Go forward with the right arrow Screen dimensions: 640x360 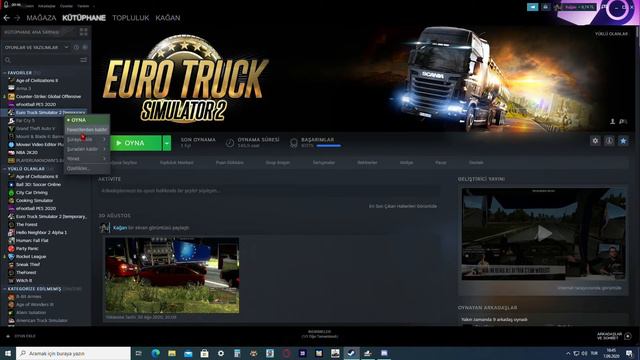pos(17,18)
